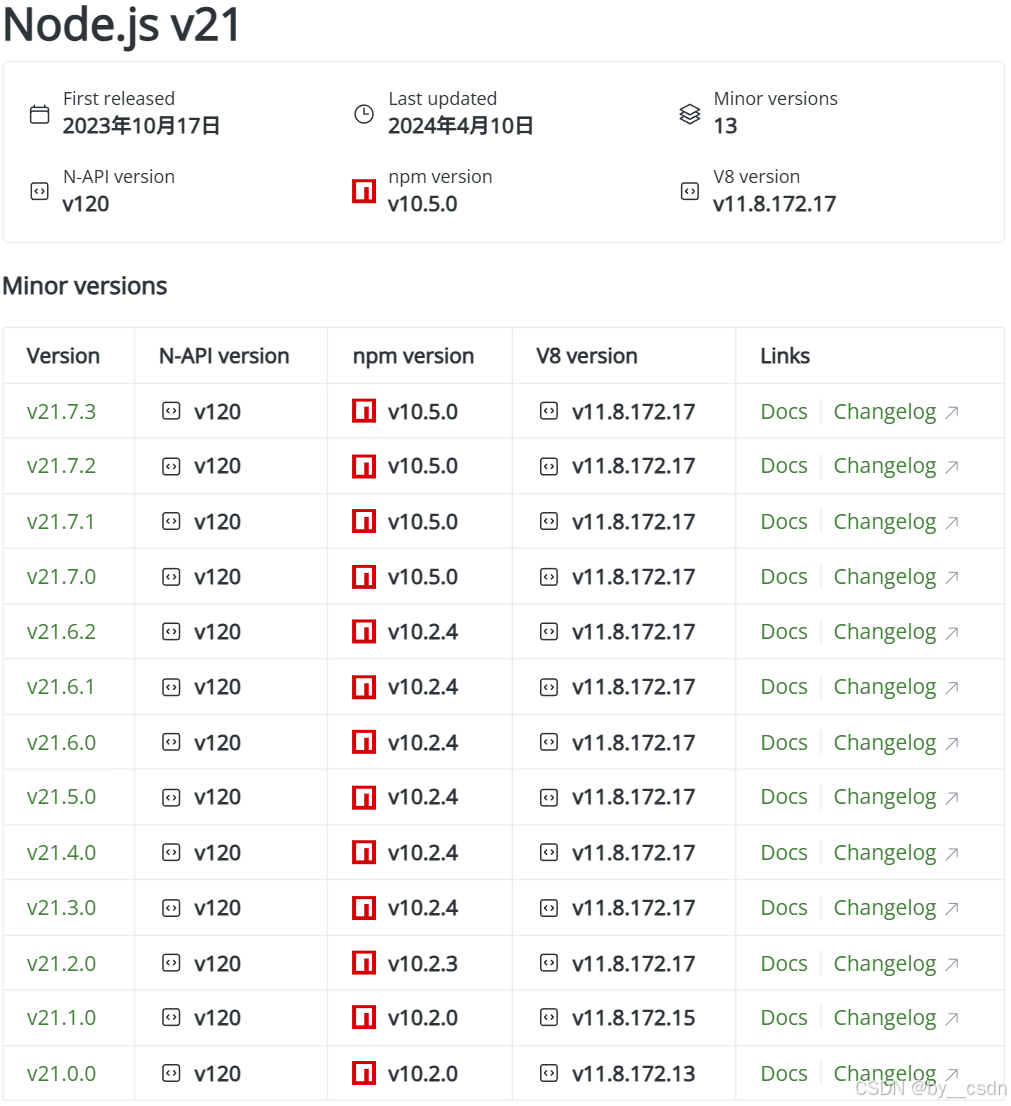Open Docs for v21.5.0
The image size is (1011, 1106).
pos(784,797)
